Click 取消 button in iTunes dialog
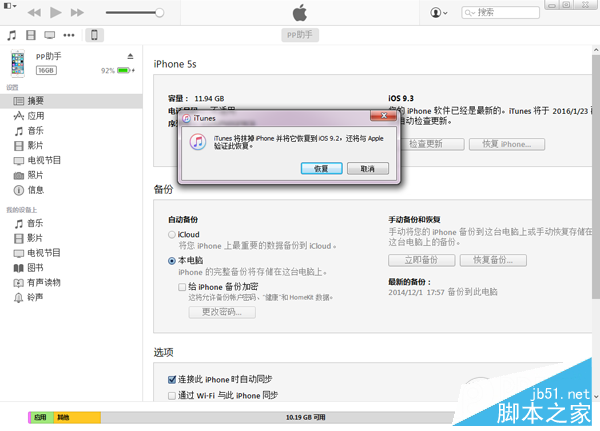Image resolution: width=600 pixels, height=431 pixels. pyautogui.click(x=368, y=168)
